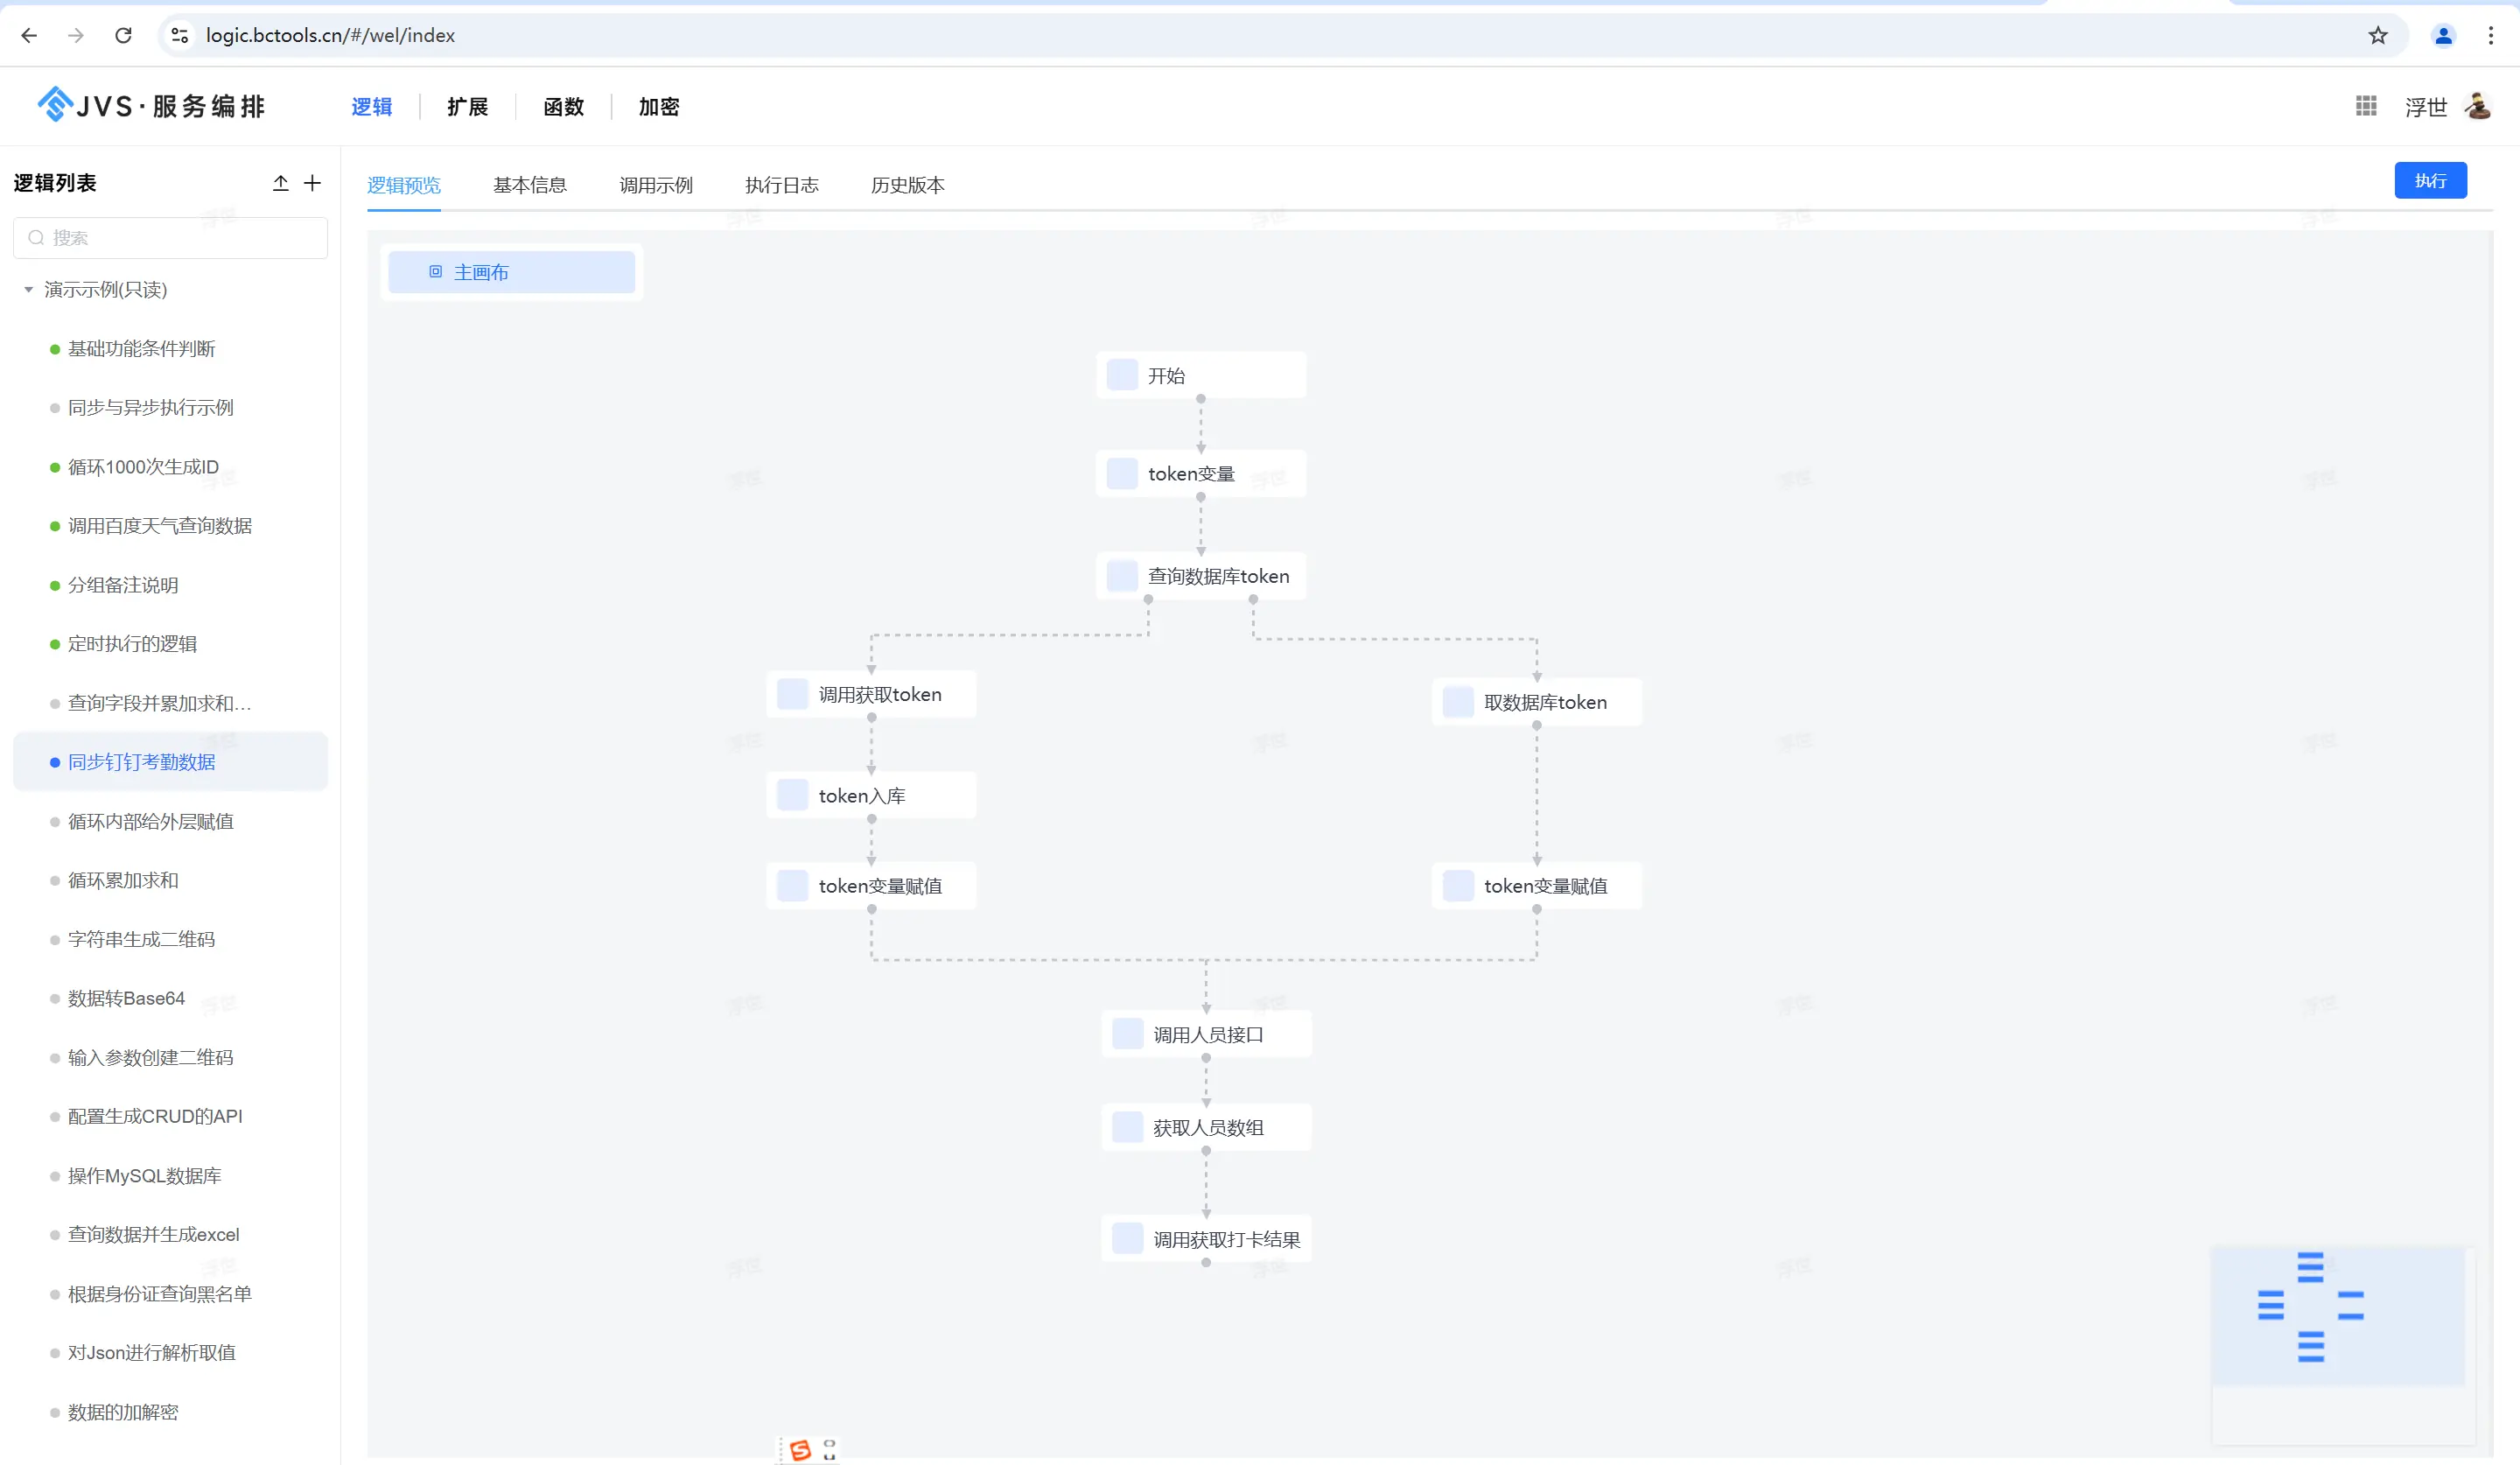Click the user avatar picture

(x=2478, y=106)
